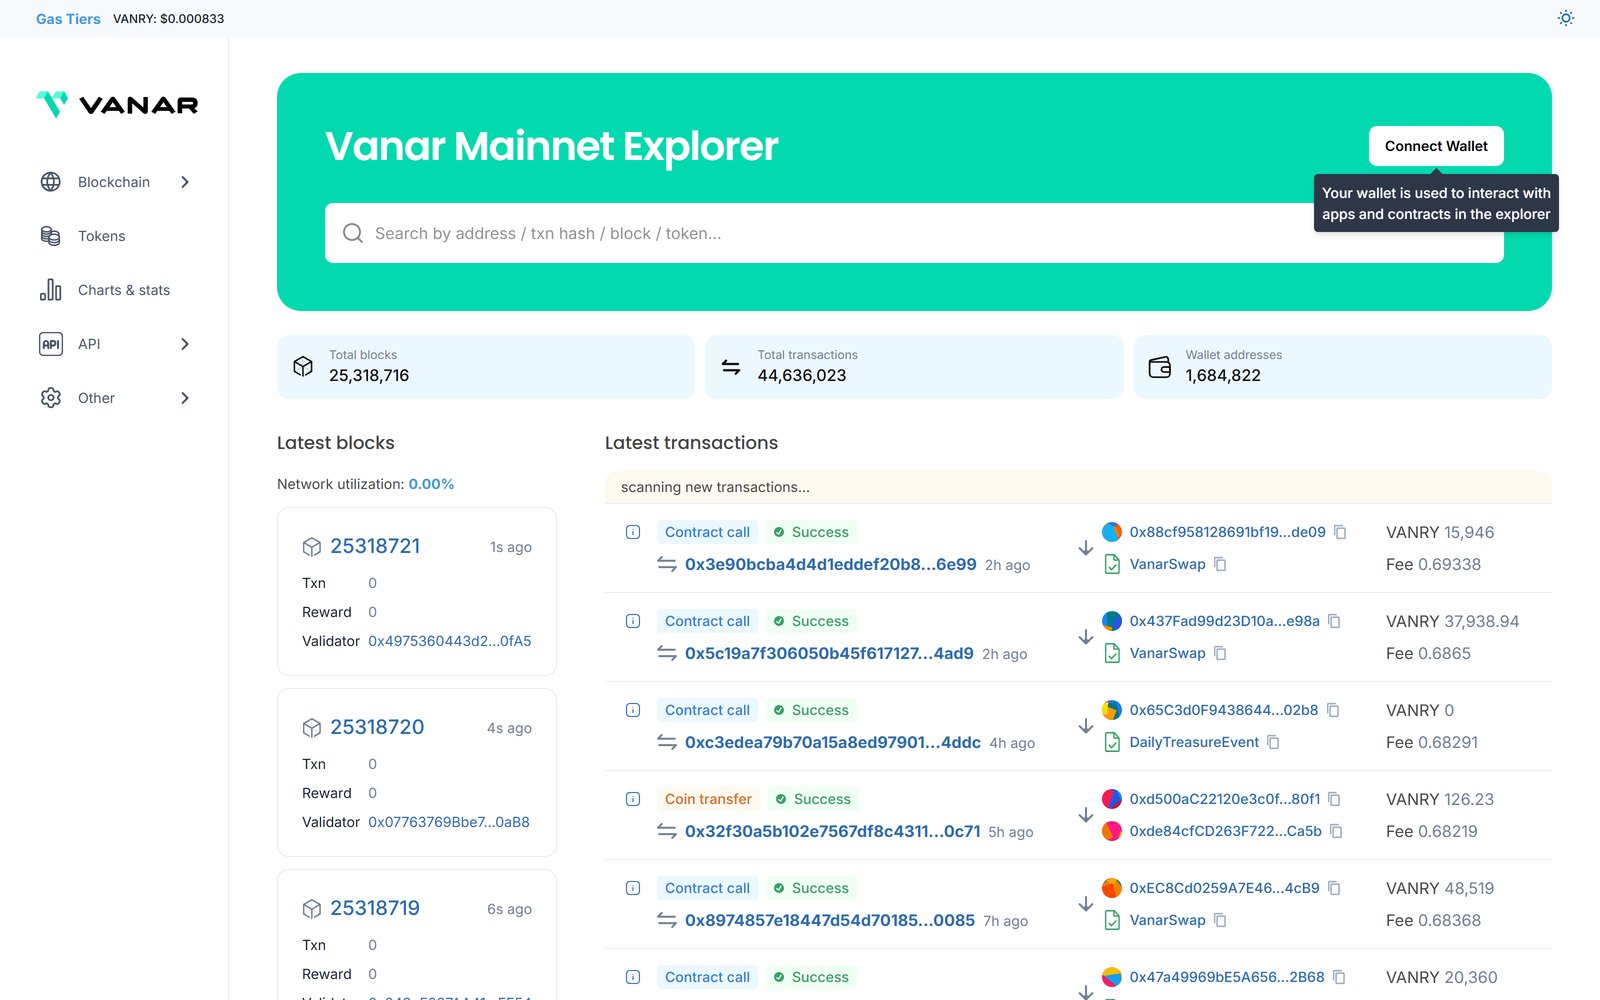
Task: Copy address 0xEC8Cd0259A7E46...4cB9
Action: pos(1334,888)
